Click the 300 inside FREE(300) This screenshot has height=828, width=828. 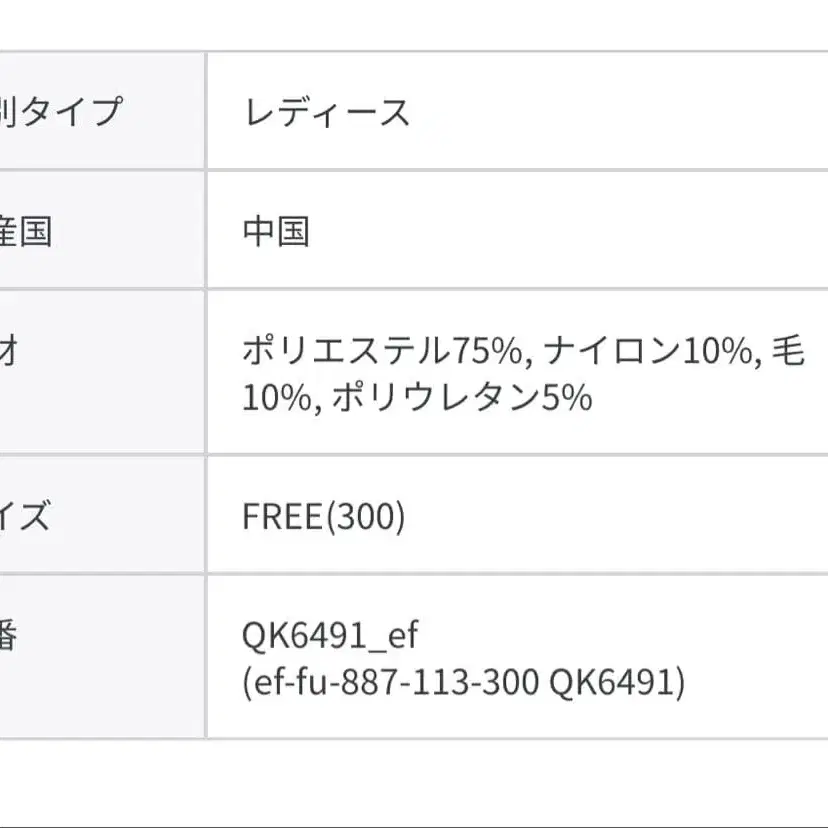point(365,517)
